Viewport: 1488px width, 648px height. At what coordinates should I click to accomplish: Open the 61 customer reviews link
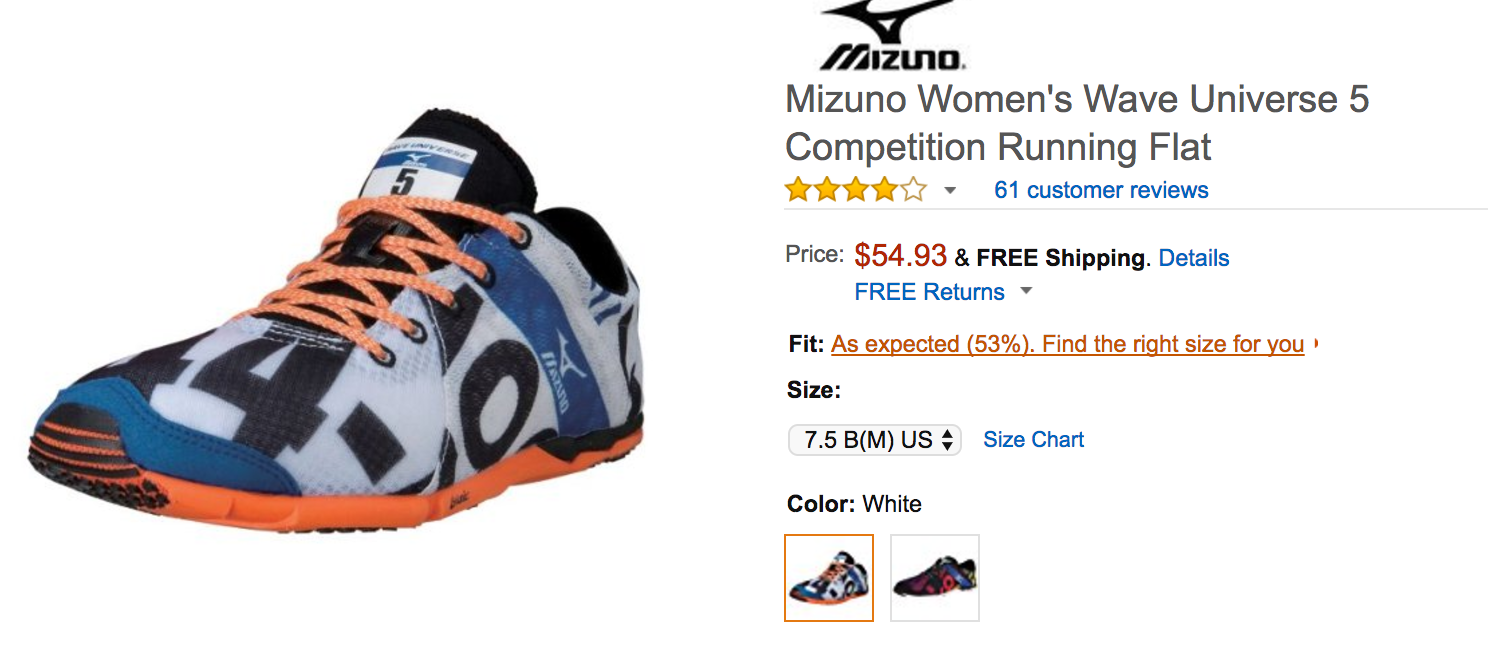point(1101,190)
